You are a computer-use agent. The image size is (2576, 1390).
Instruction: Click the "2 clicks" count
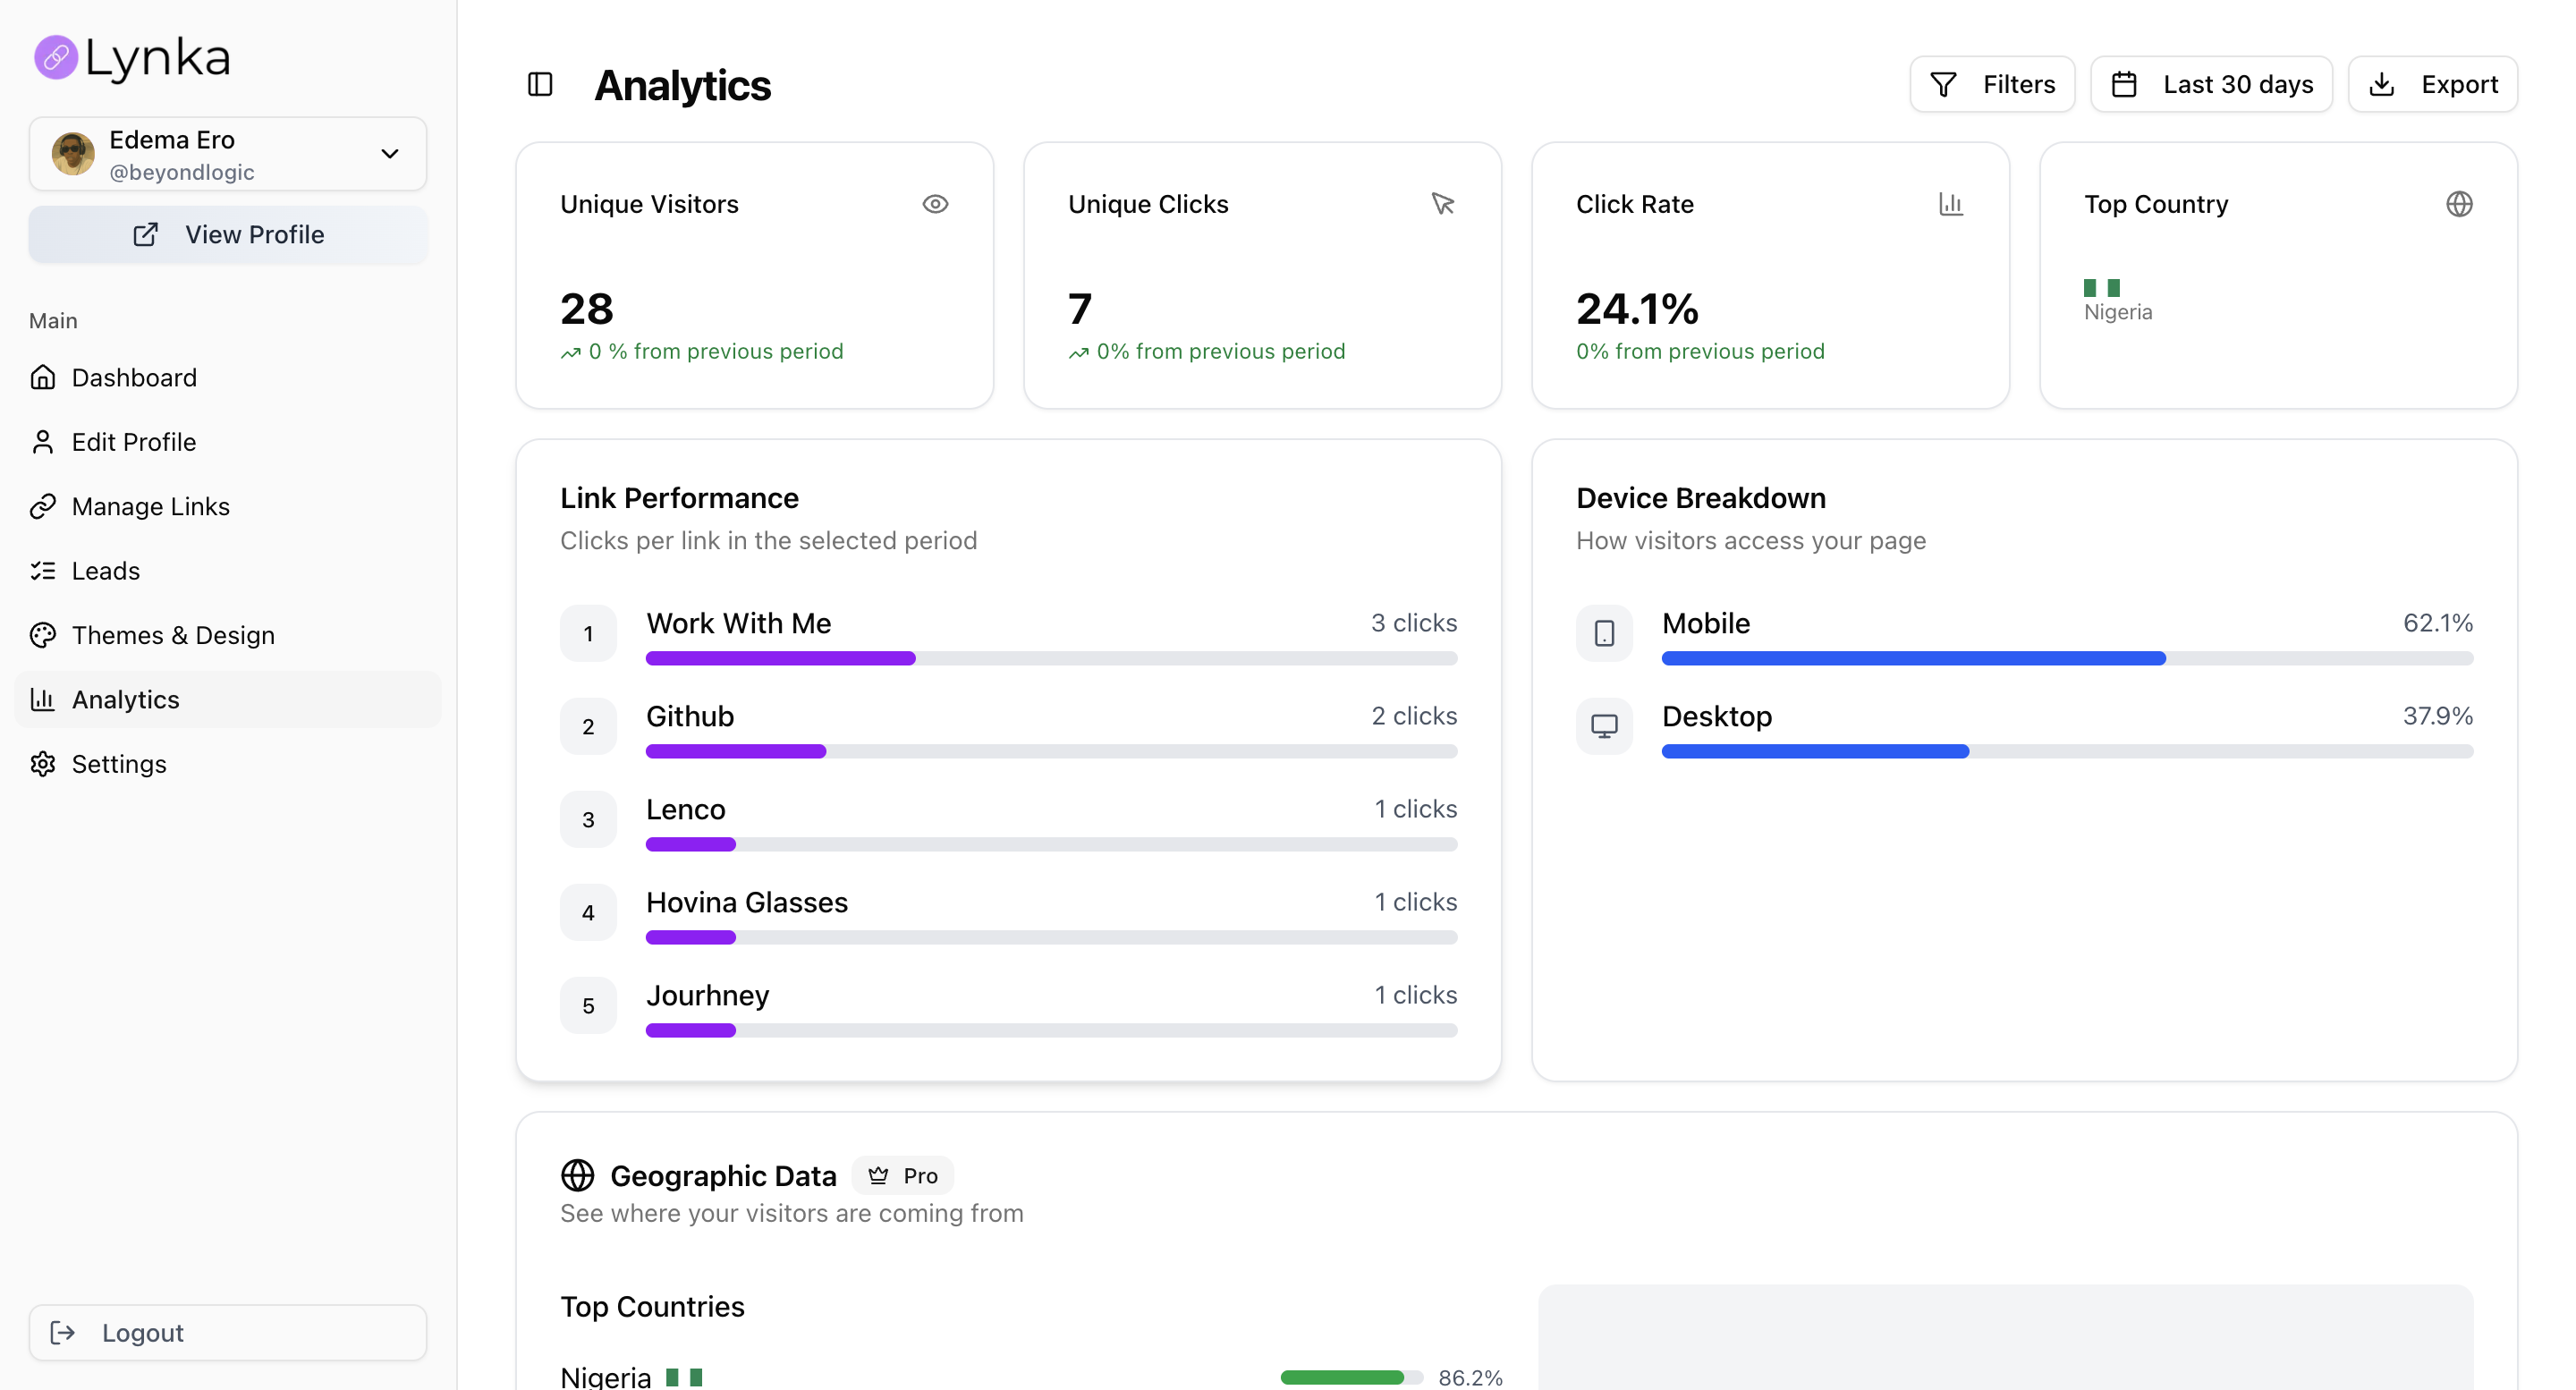(x=1414, y=716)
